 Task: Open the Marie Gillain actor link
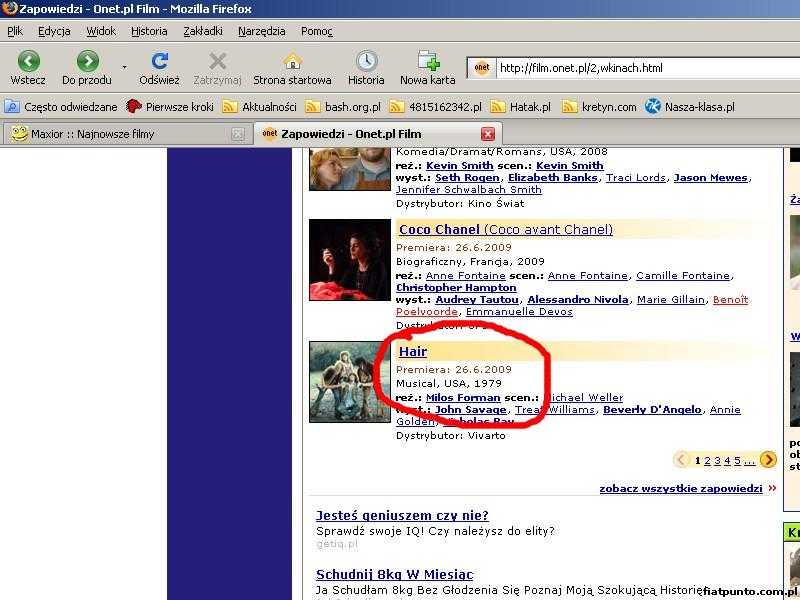(671, 300)
